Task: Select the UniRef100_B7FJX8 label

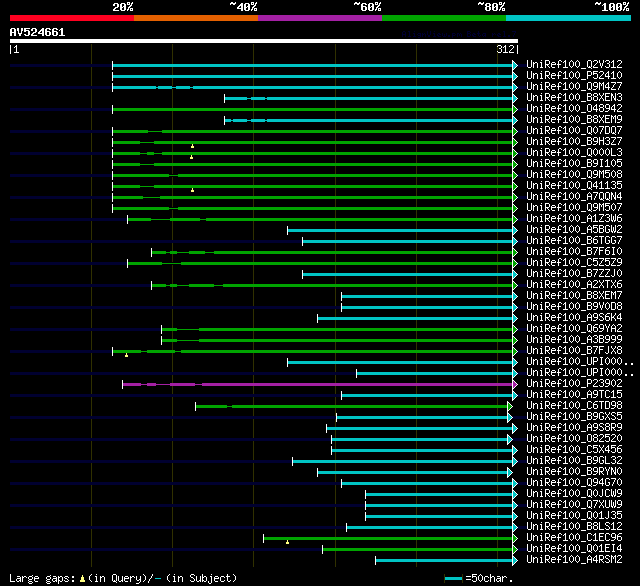Action: (x=574, y=351)
